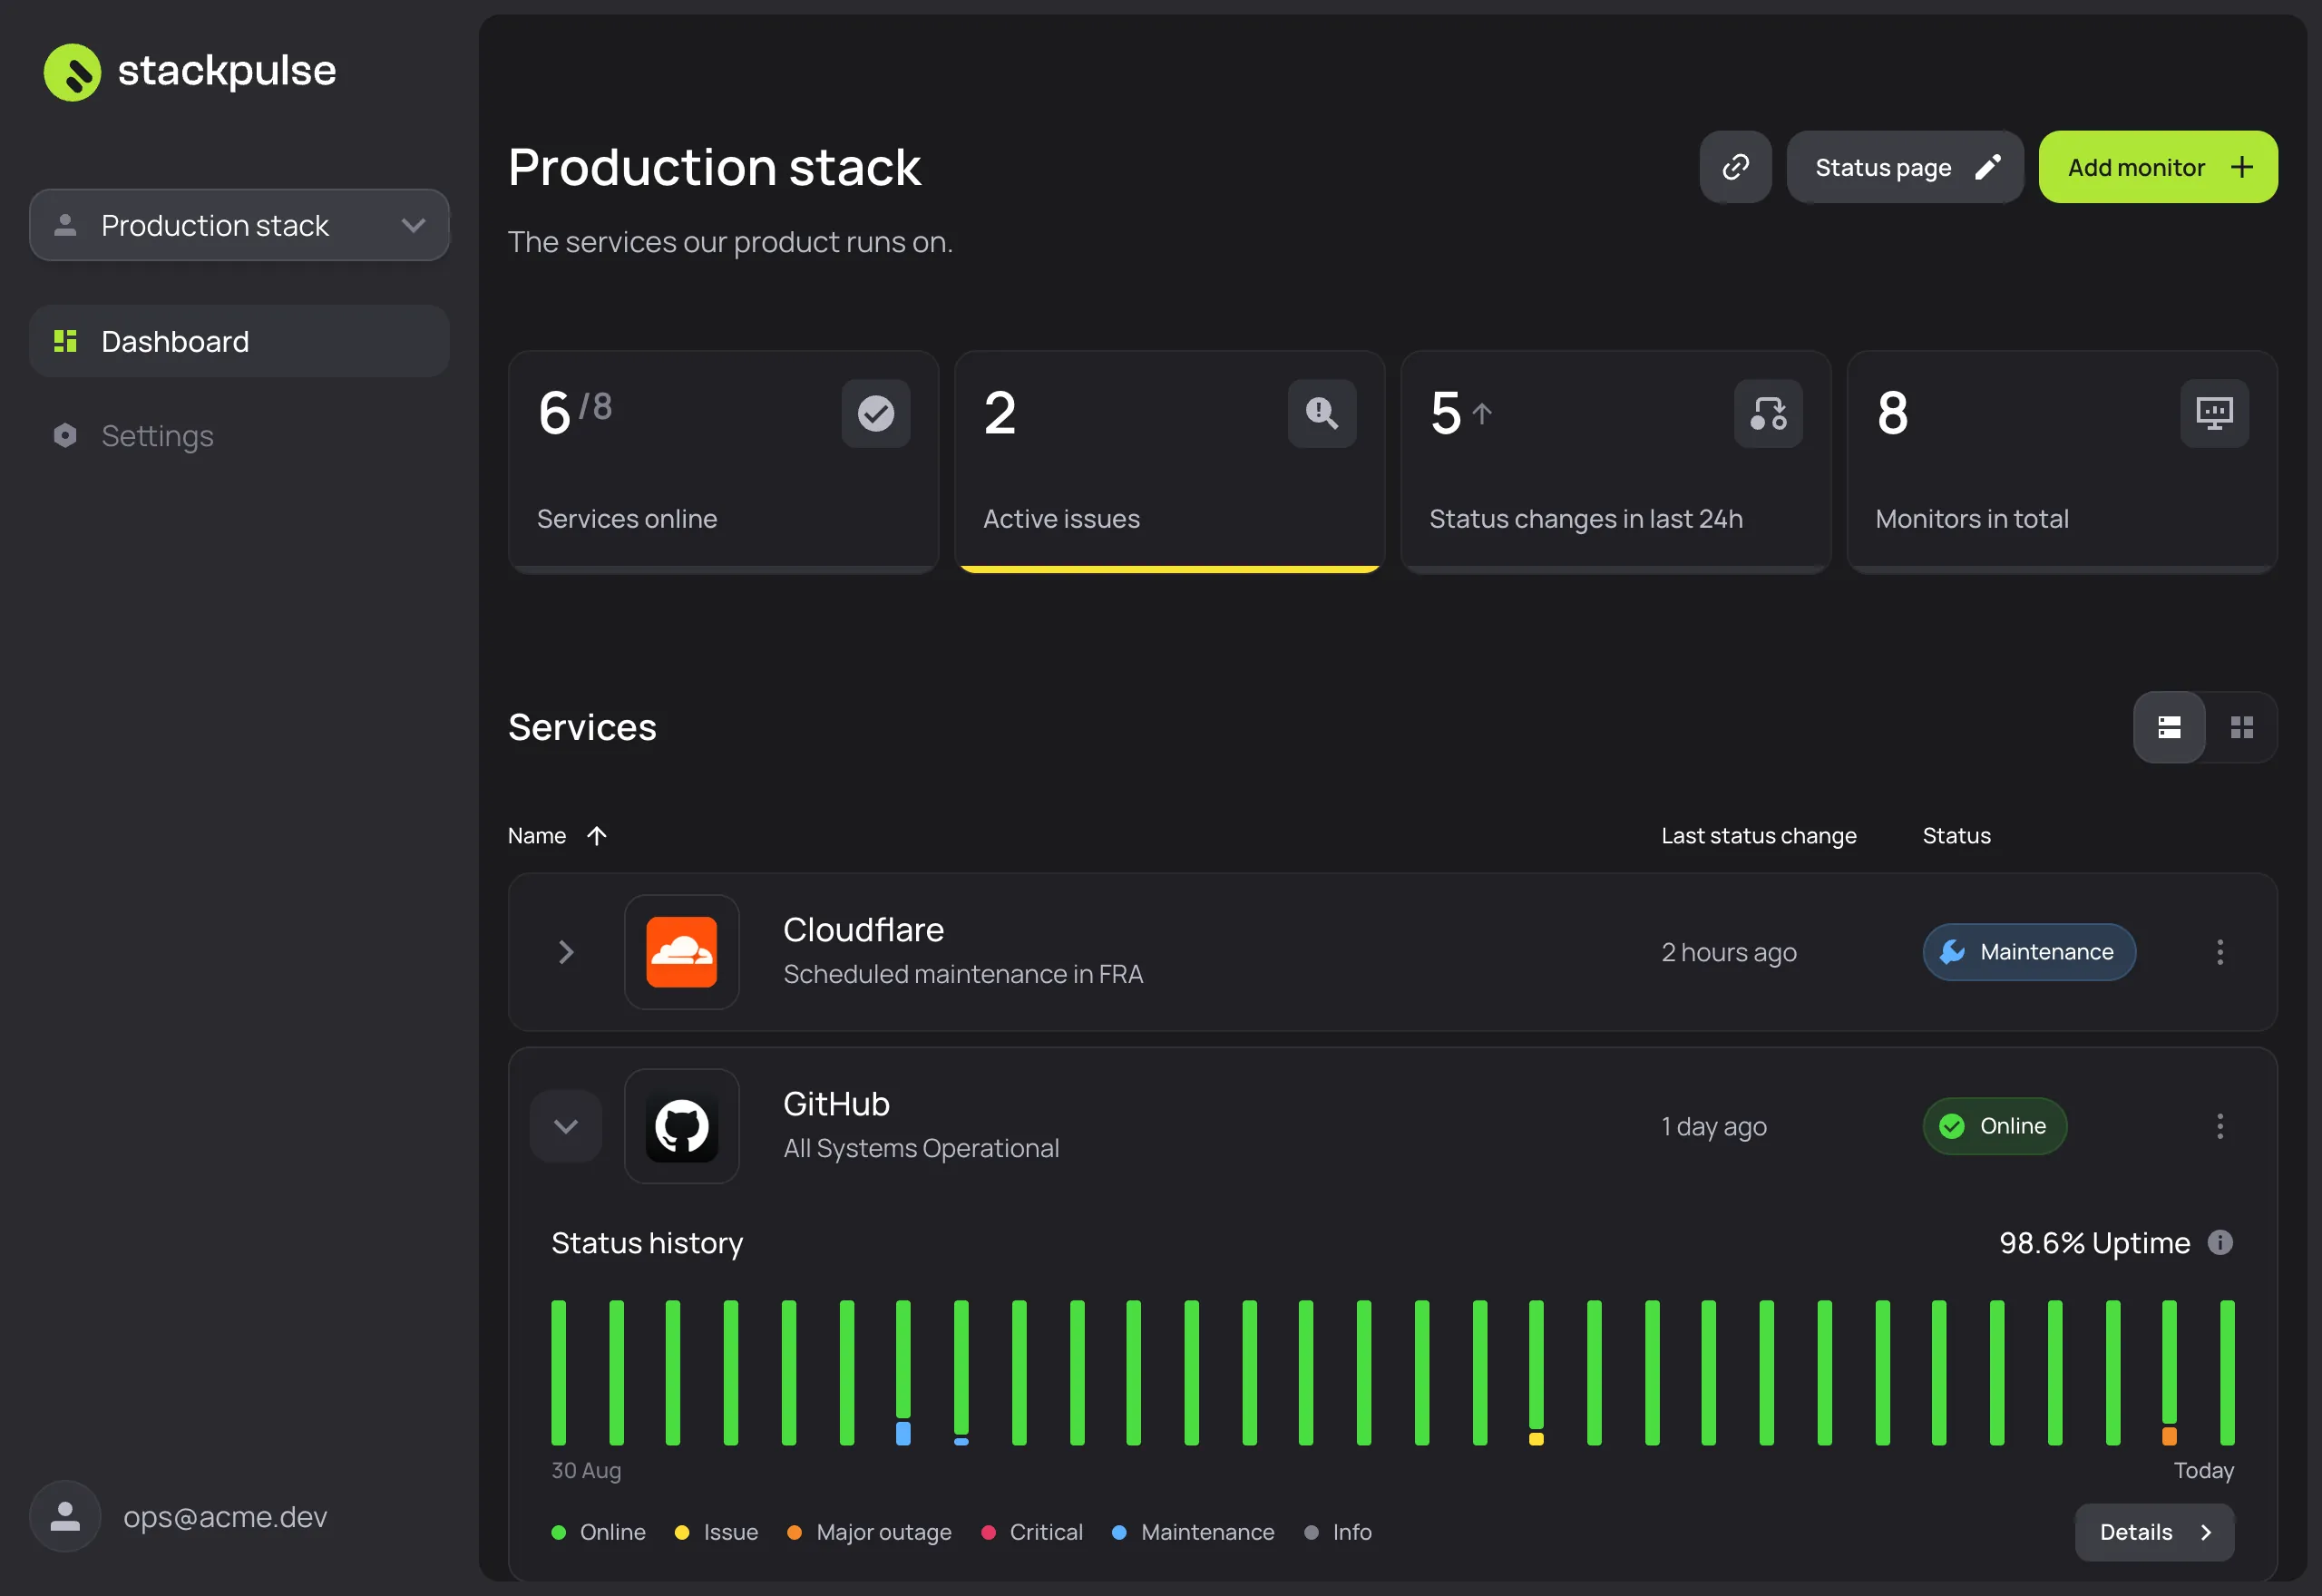Go to Dashboard in the sidebar
The height and width of the screenshot is (1596, 2322).
pos(239,341)
